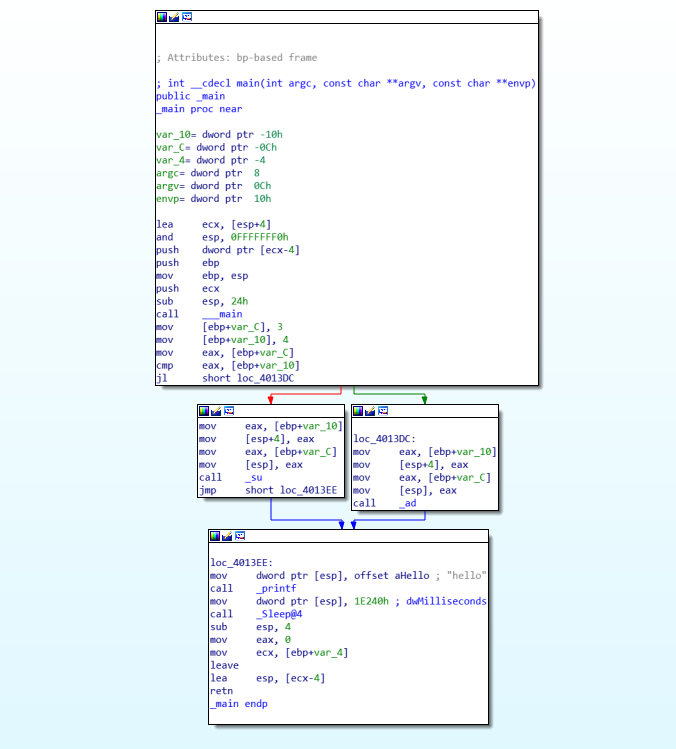
Task: Click the group icon on the loc_4013EE node
Action: click(x=240, y=536)
